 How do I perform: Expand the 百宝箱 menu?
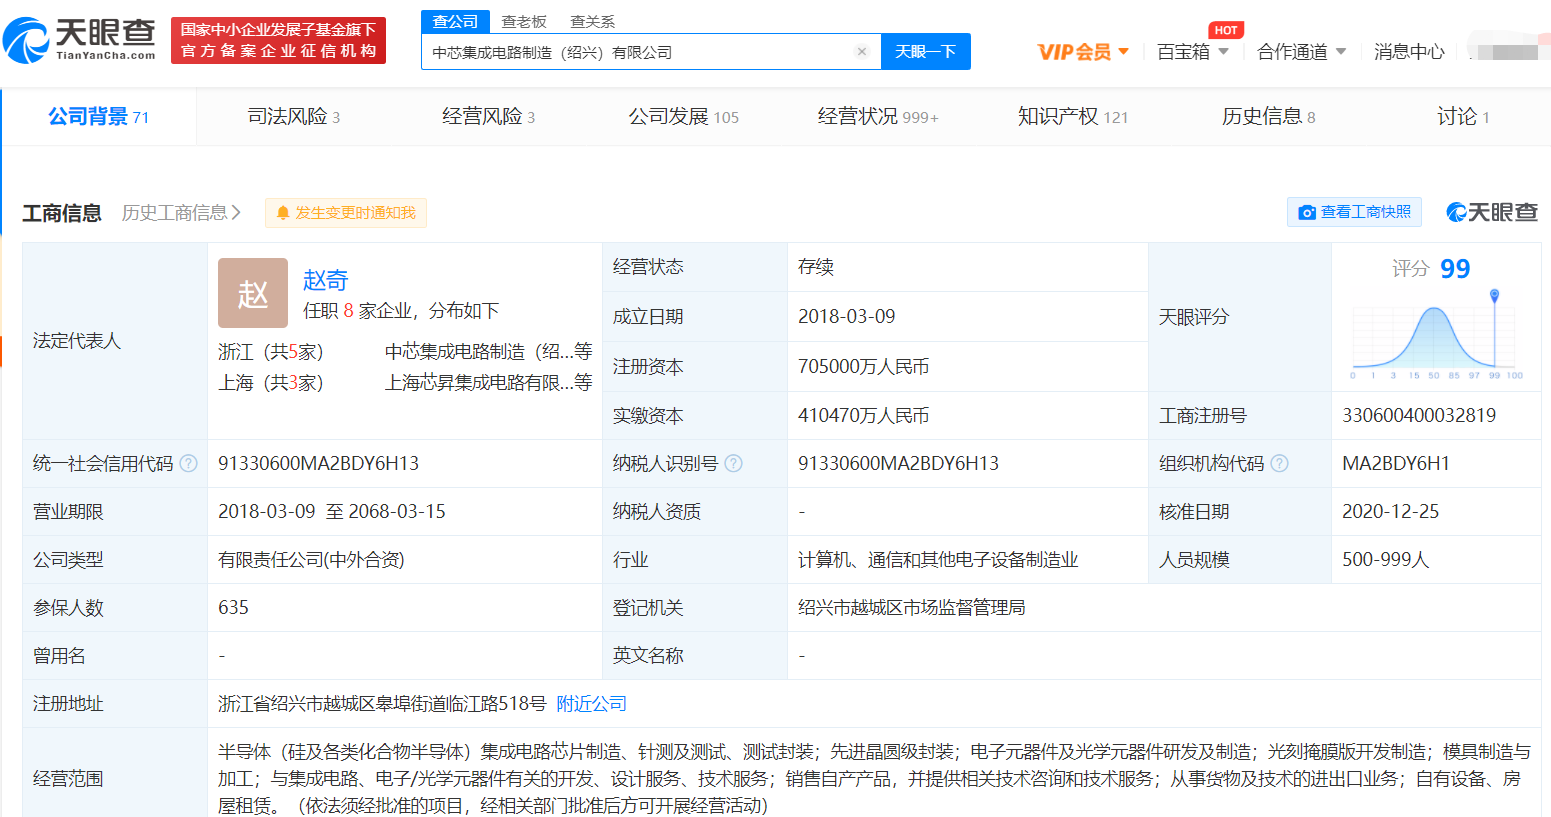(x=1192, y=51)
